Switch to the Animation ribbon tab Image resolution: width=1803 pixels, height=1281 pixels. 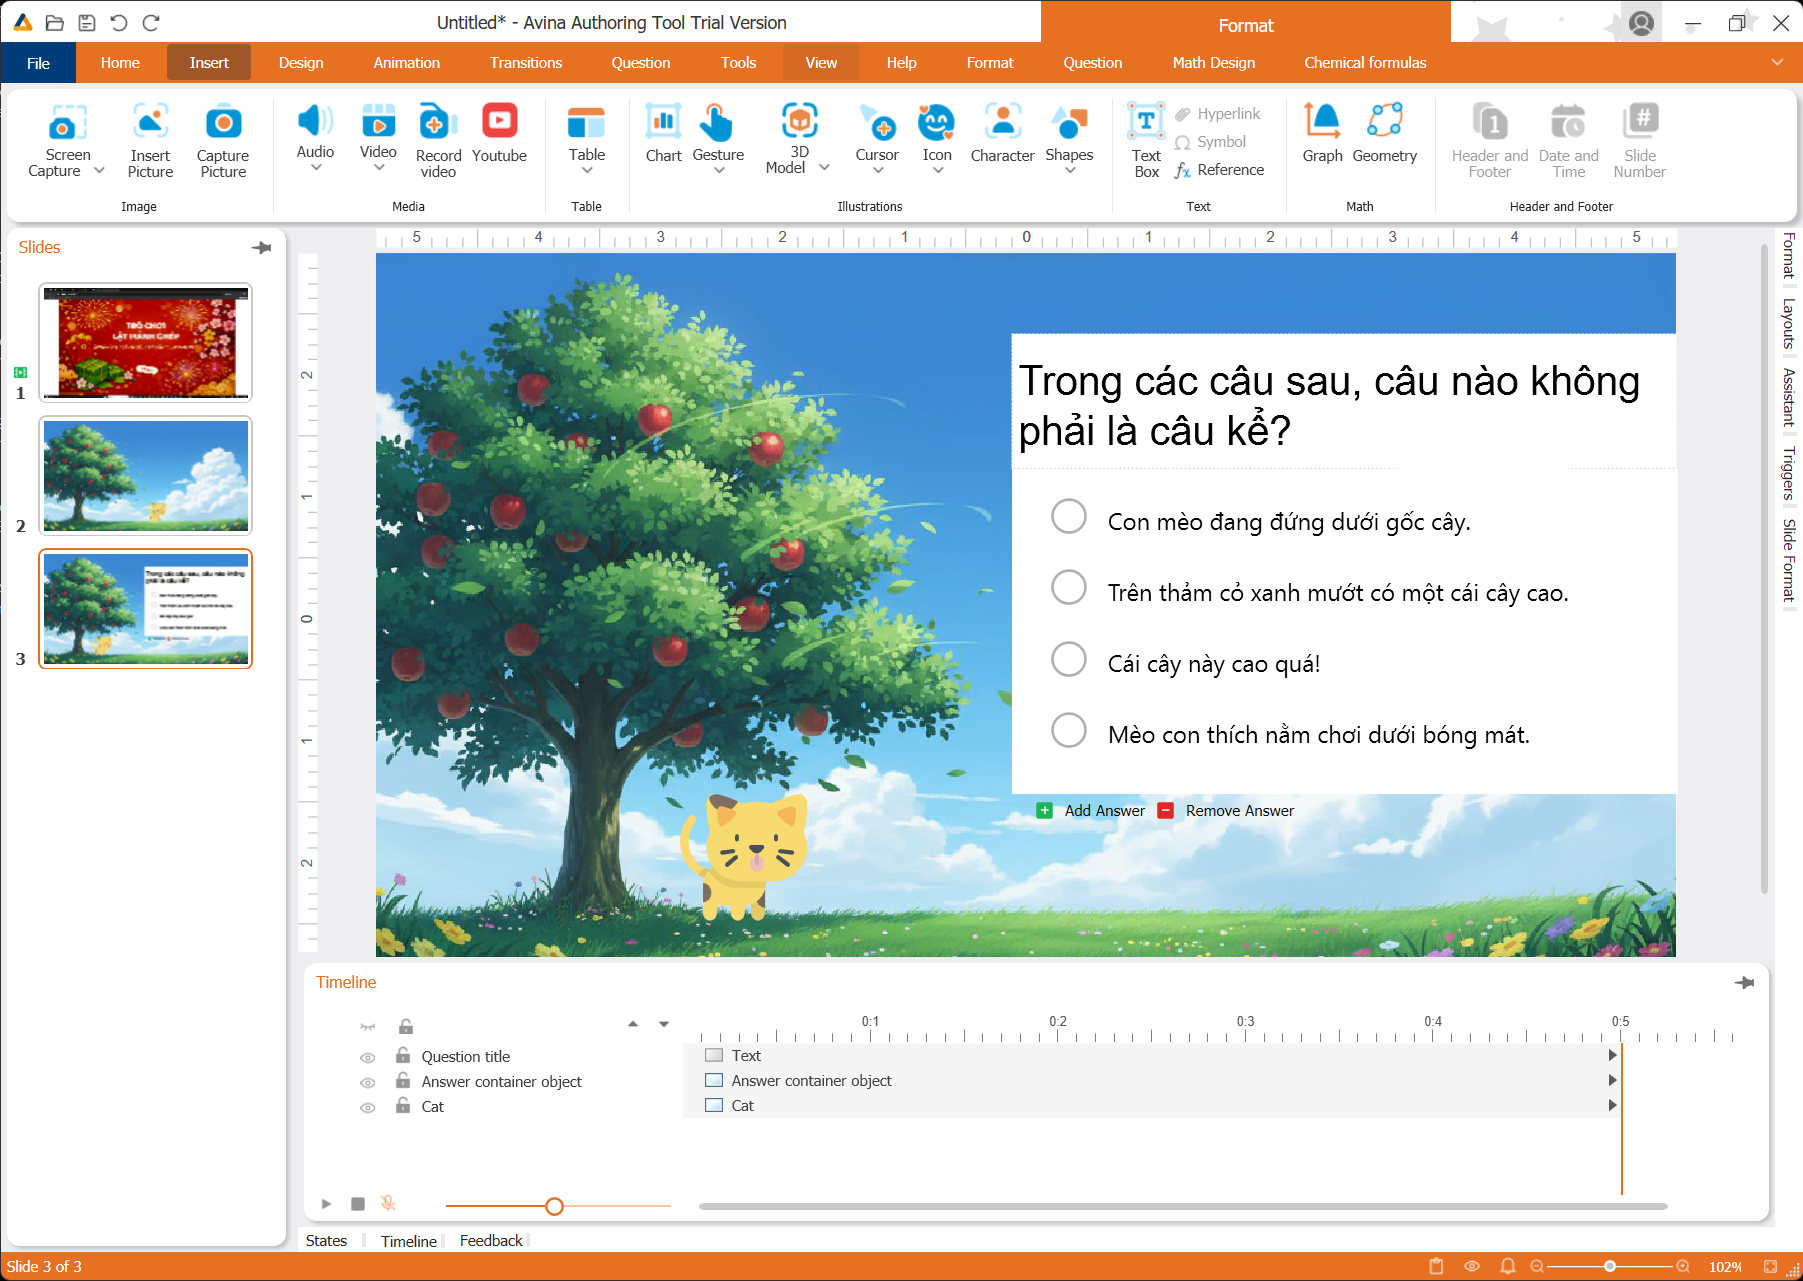pos(406,62)
